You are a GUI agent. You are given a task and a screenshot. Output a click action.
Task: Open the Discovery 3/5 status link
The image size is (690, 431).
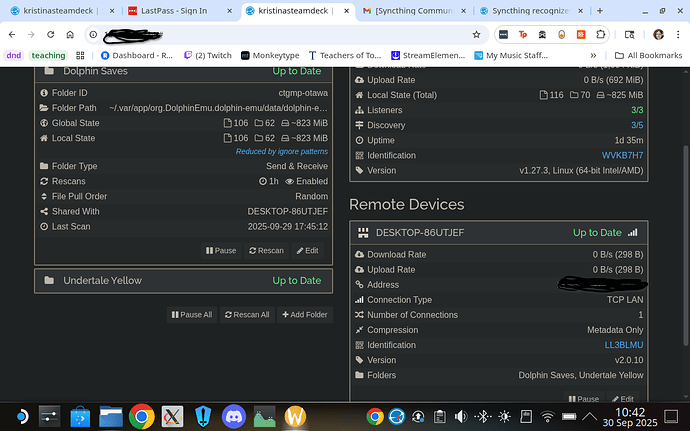pyautogui.click(x=637, y=125)
